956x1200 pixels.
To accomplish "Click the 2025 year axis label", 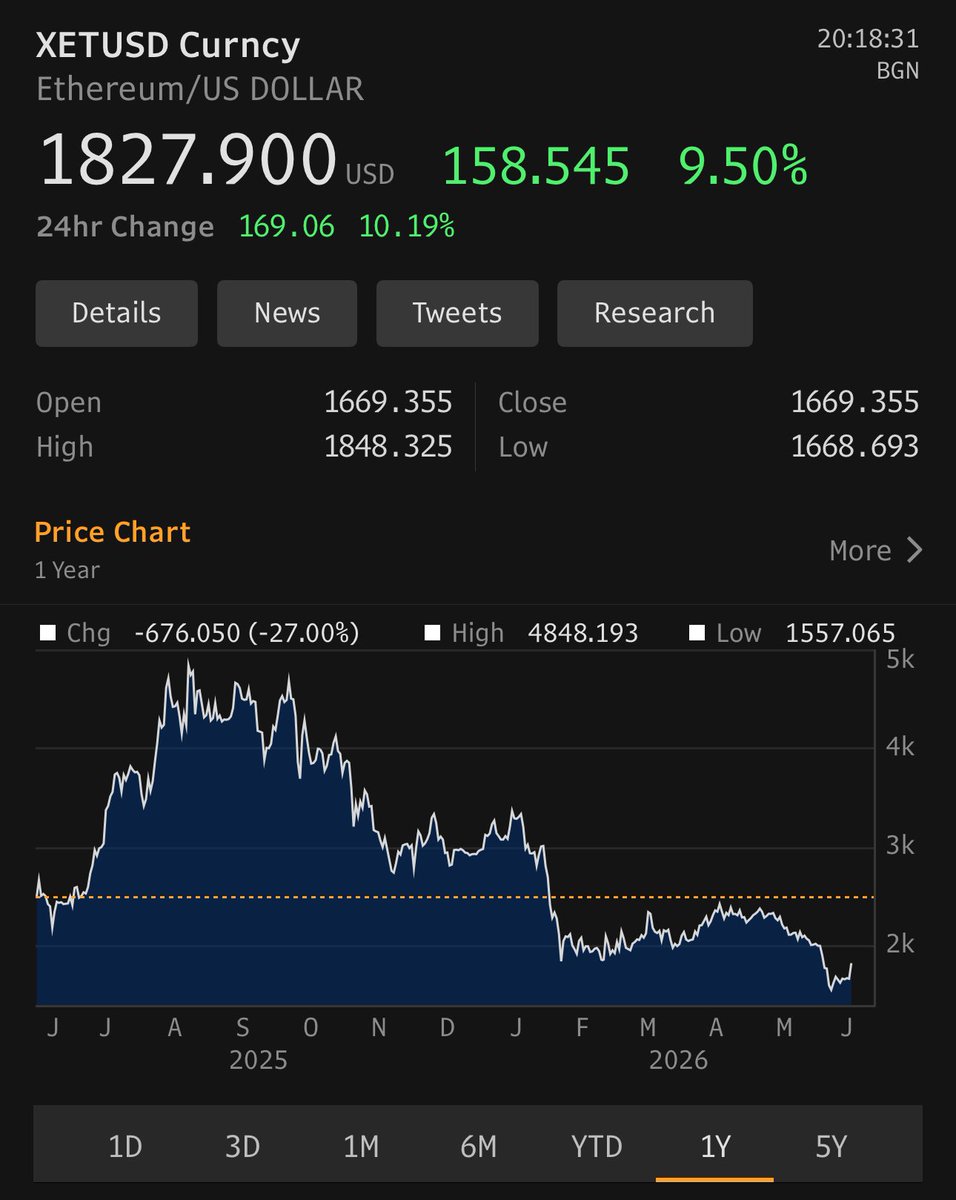I will 258,1060.
